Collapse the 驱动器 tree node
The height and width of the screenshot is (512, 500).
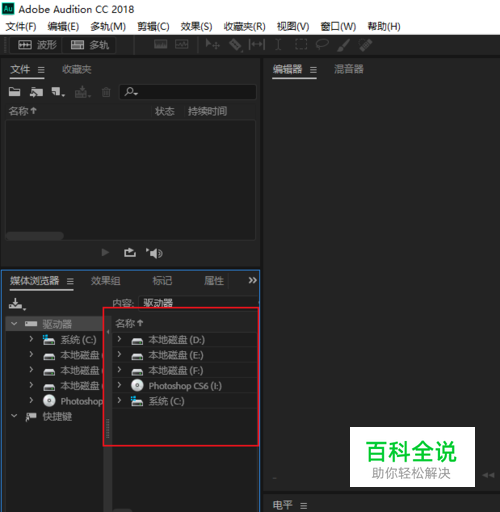tap(14, 323)
